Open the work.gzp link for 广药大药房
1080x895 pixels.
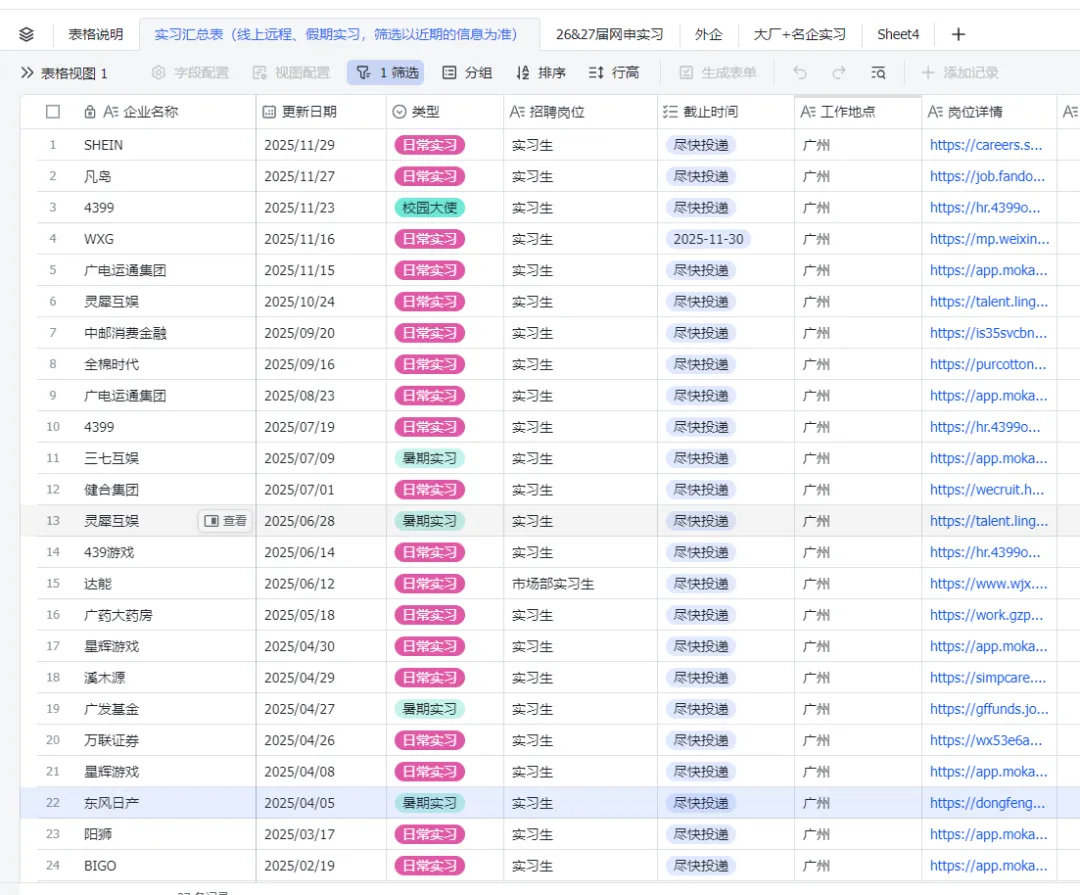click(x=986, y=615)
